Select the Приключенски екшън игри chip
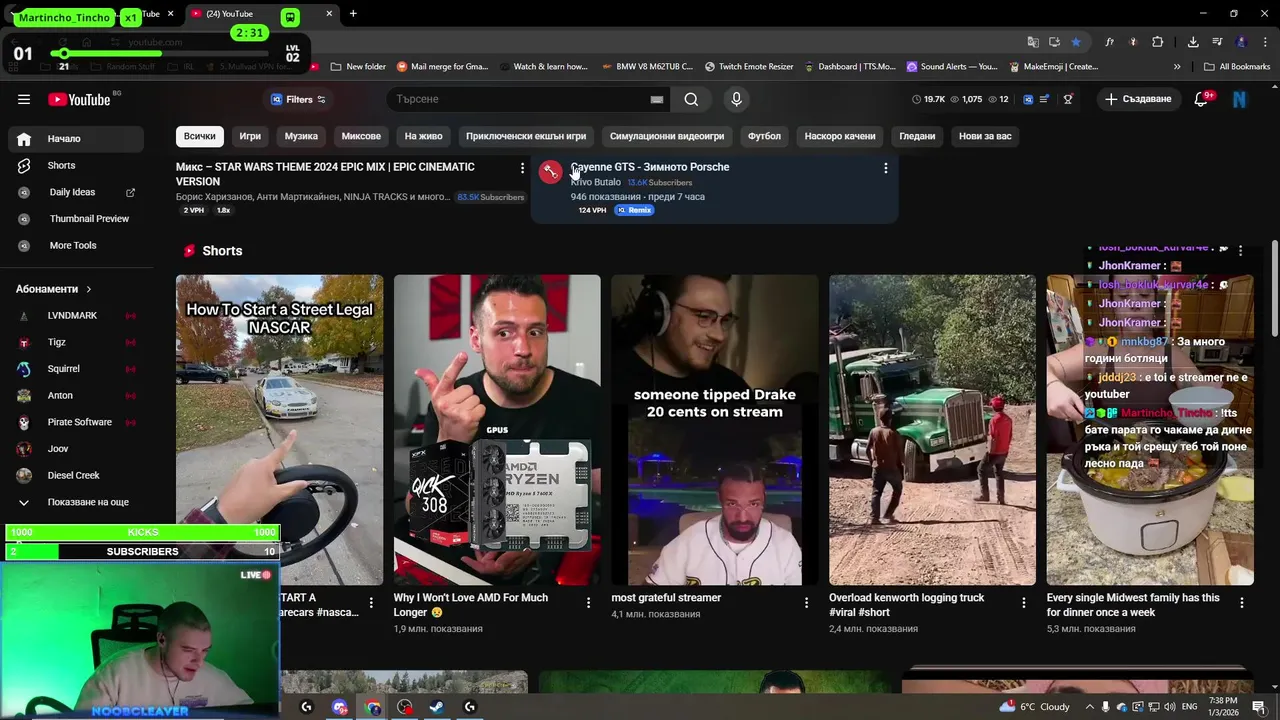1280x720 pixels. [526, 136]
